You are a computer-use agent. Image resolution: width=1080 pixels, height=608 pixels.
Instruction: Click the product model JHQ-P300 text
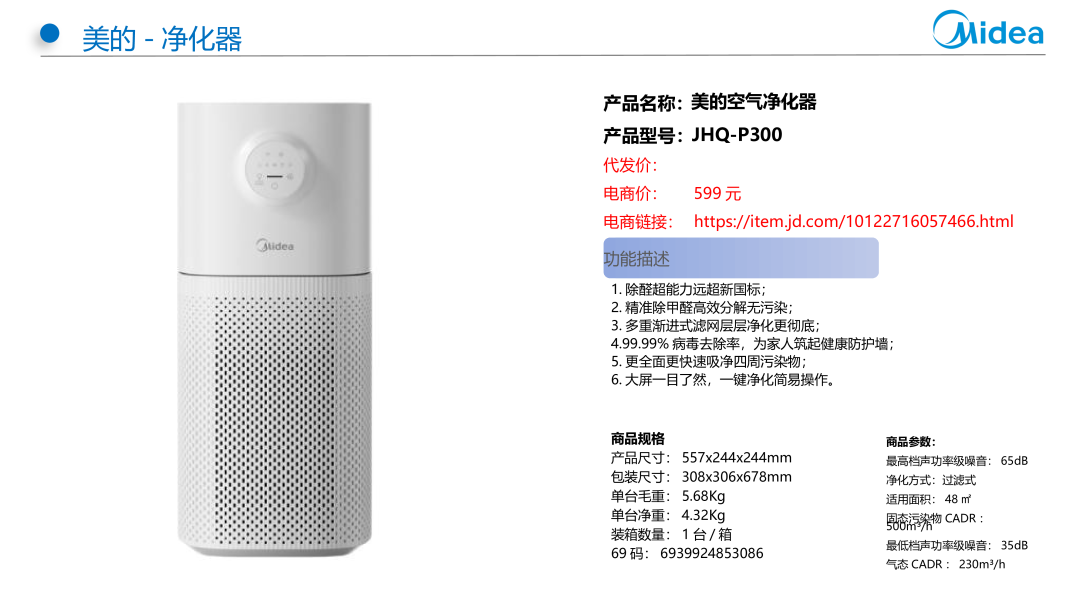point(736,135)
